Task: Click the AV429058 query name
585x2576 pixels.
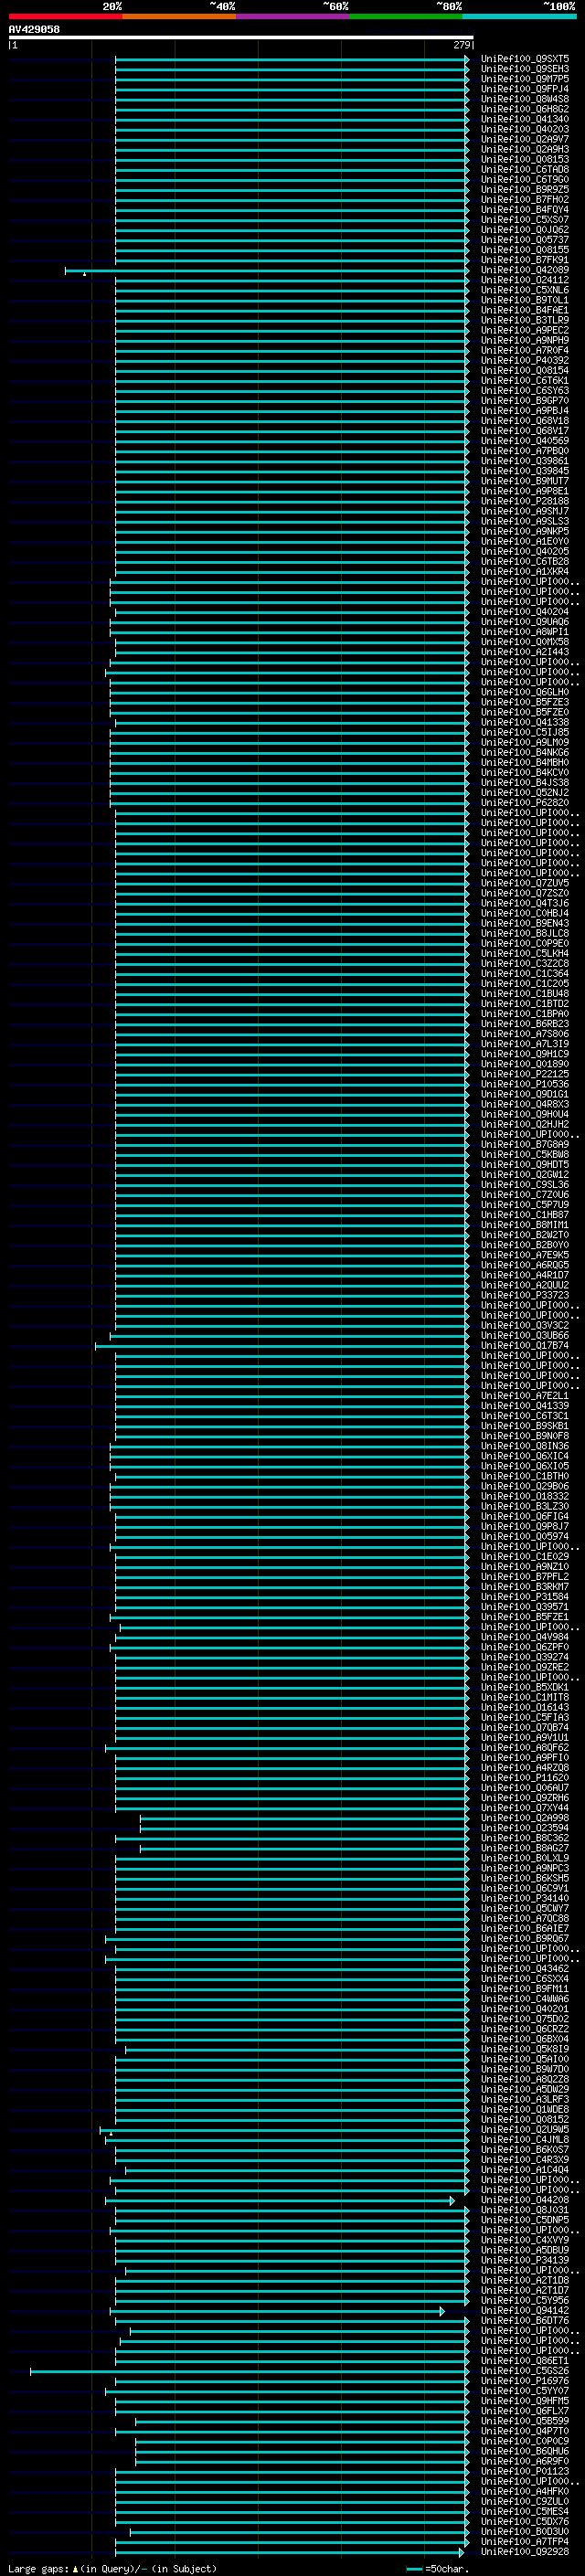Action: click(x=34, y=30)
